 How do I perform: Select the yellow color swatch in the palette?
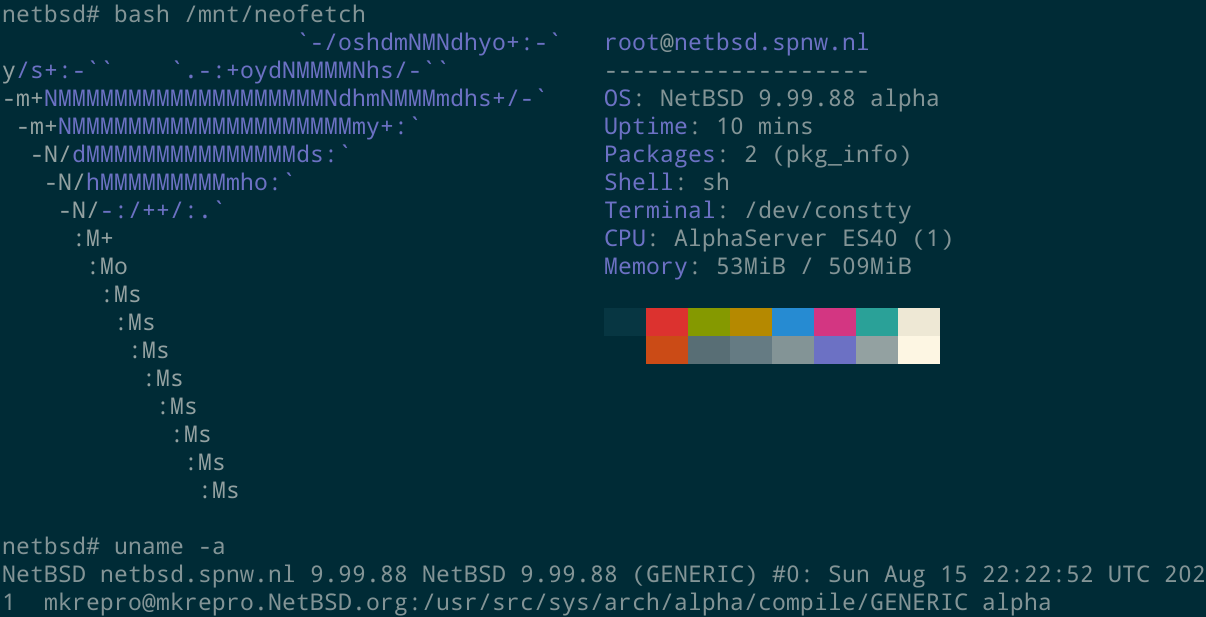click(750, 322)
